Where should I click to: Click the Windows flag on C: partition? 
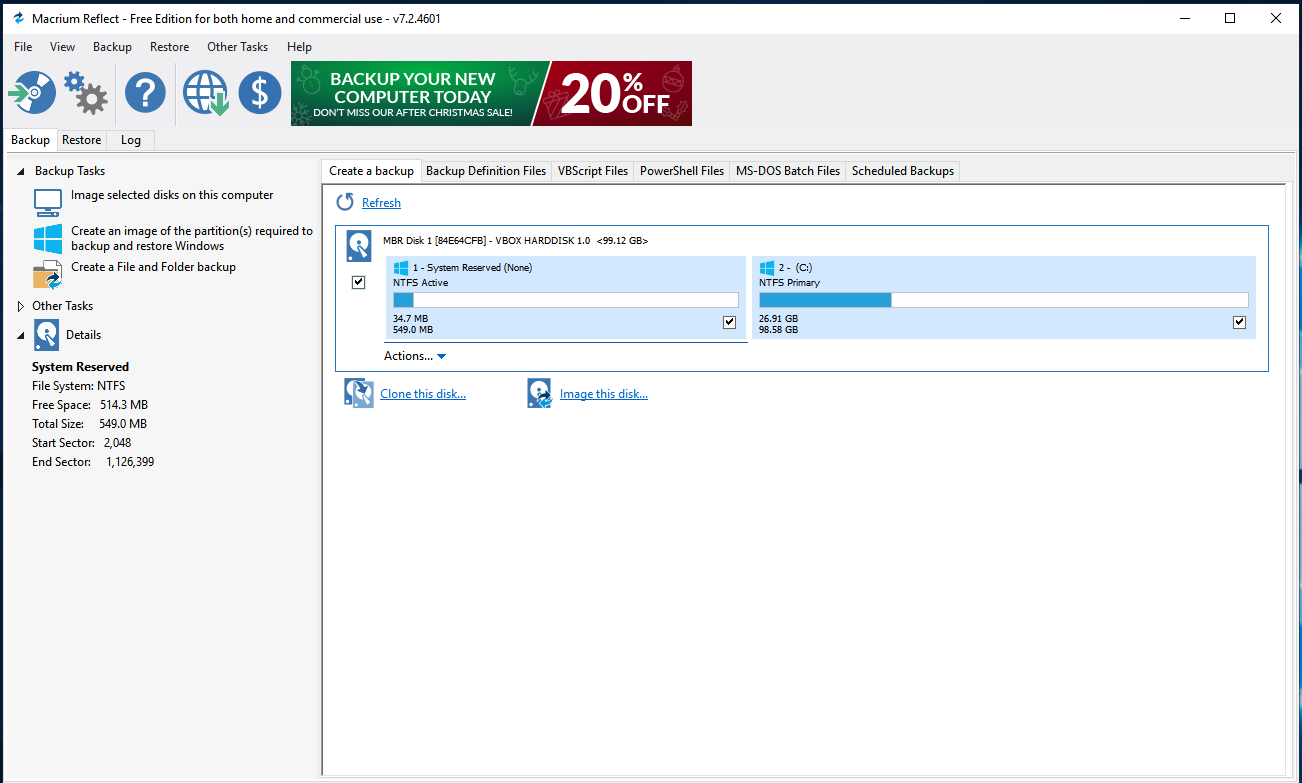coord(767,268)
